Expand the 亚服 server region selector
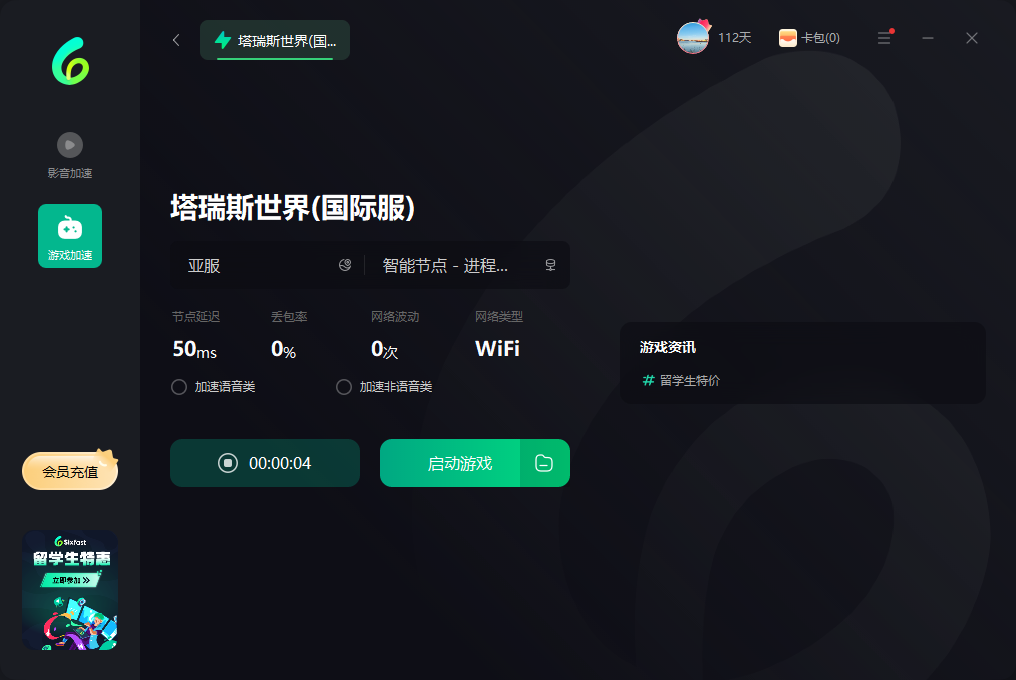The height and width of the screenshot is (680, 1016). [267, 266]
